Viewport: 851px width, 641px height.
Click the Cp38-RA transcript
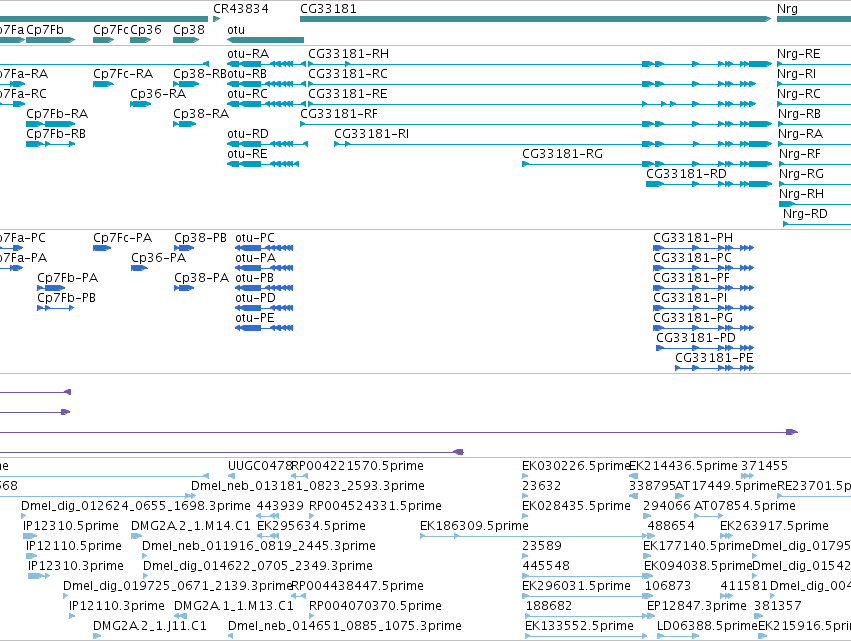tap(185, 124)
